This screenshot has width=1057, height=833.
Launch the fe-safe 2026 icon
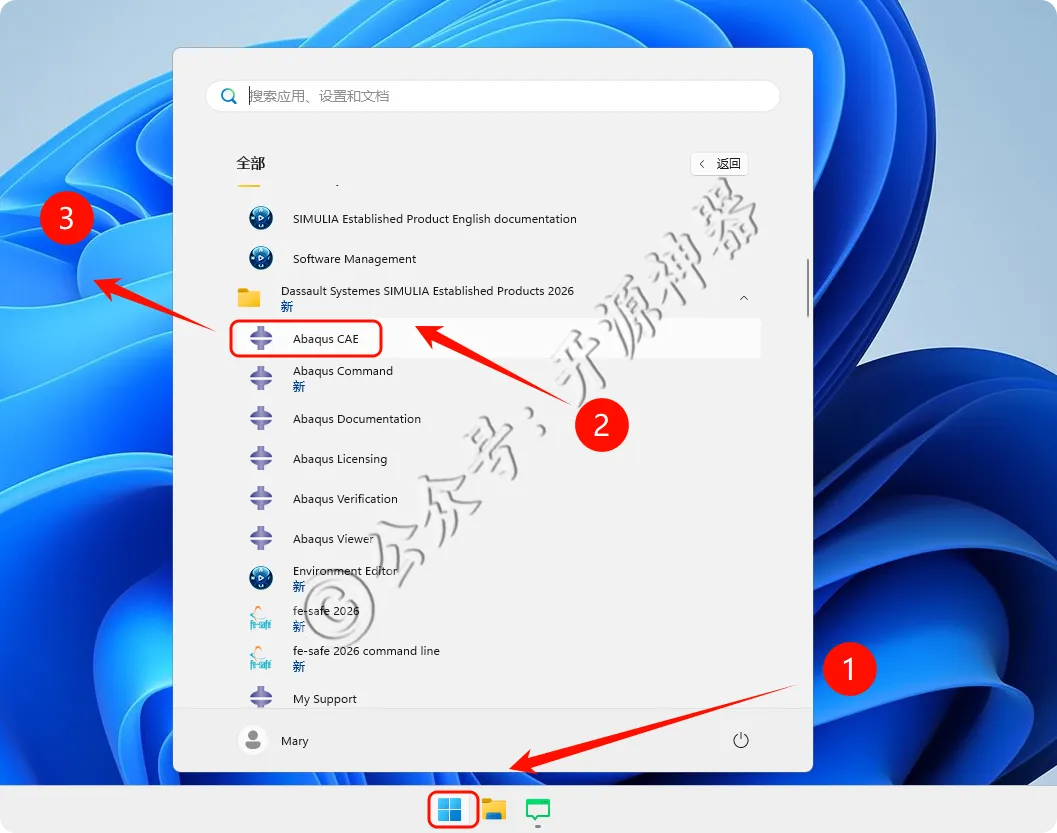point(260,618)
